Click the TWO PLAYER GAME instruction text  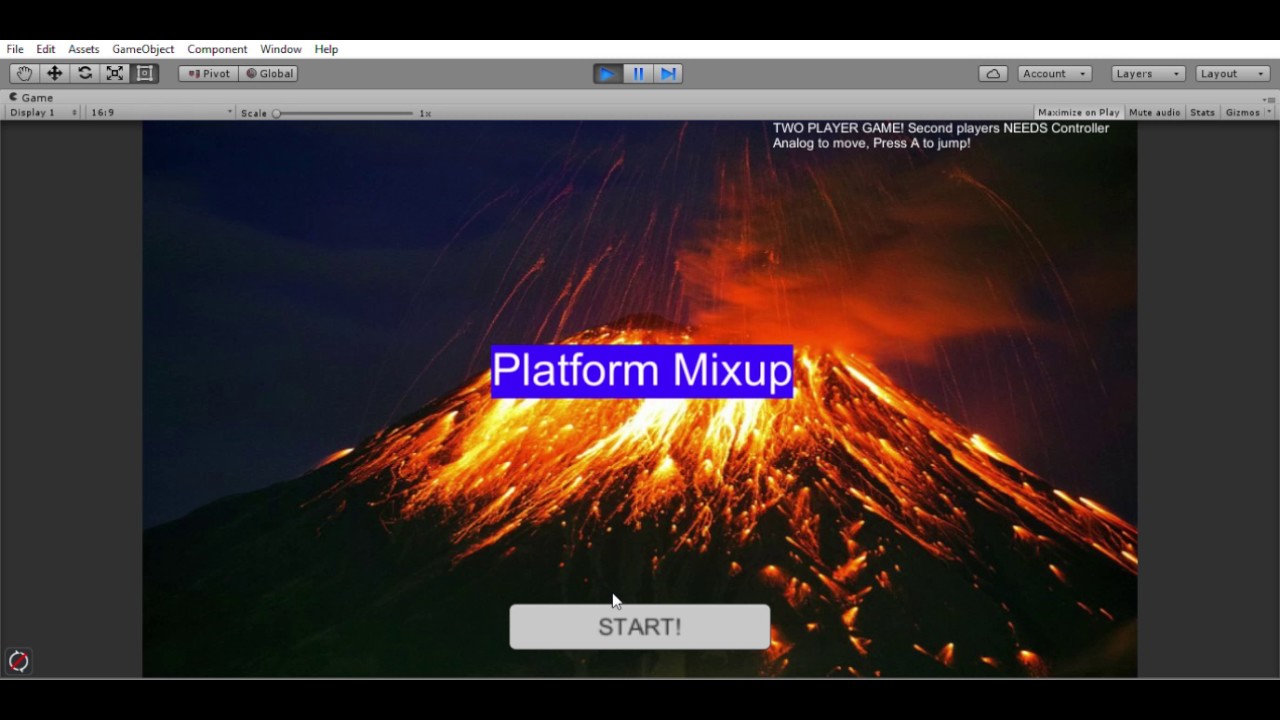(x=941, y=136)
